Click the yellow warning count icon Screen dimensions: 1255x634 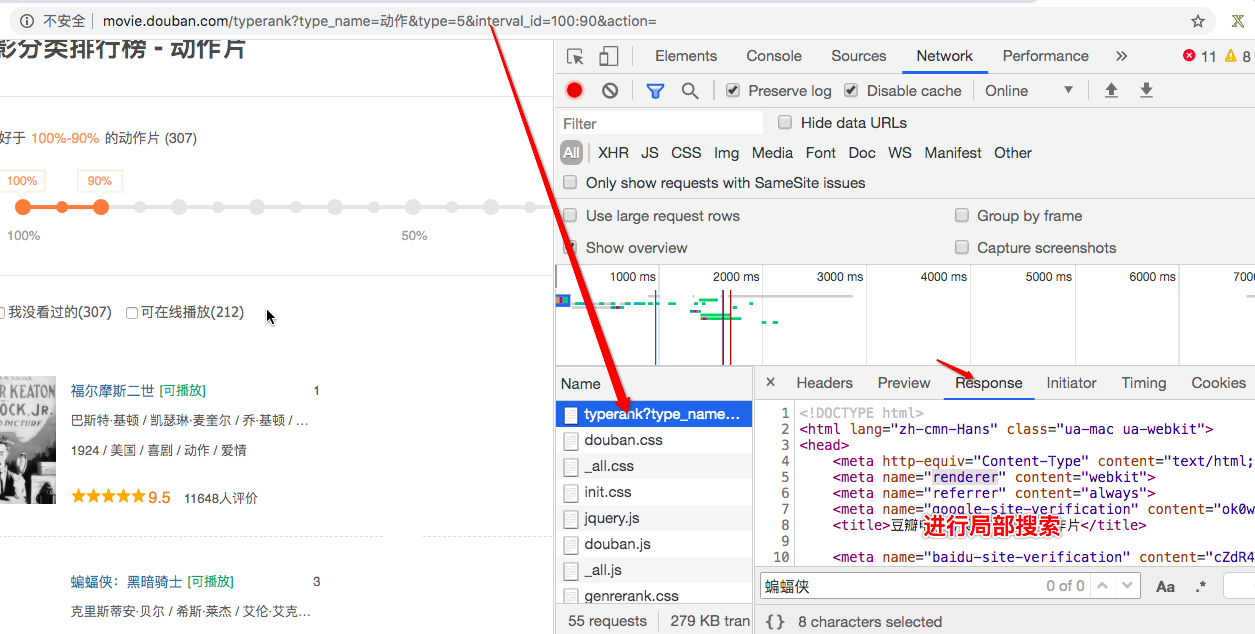(1232, 56)
